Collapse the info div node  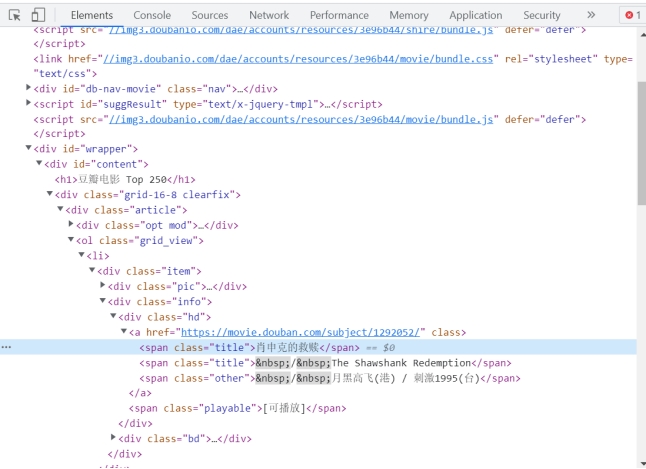point(103,300)
